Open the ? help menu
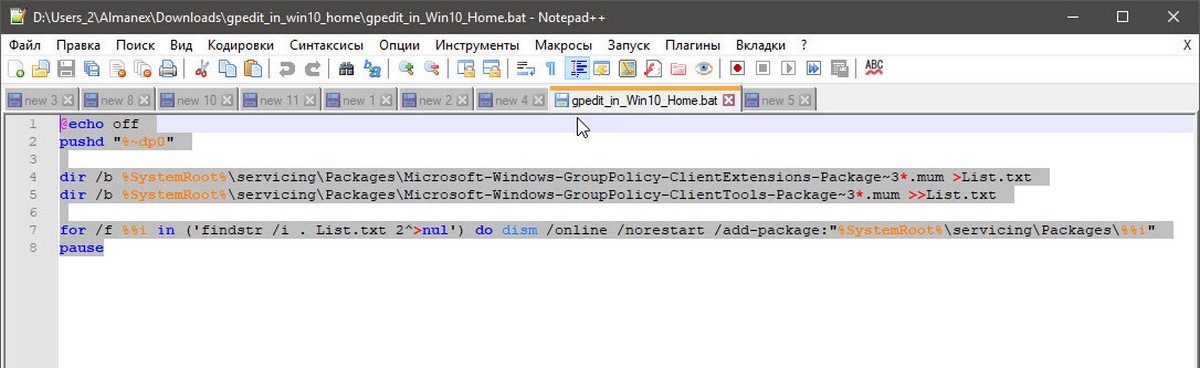1200x368 pixels. 804,45
